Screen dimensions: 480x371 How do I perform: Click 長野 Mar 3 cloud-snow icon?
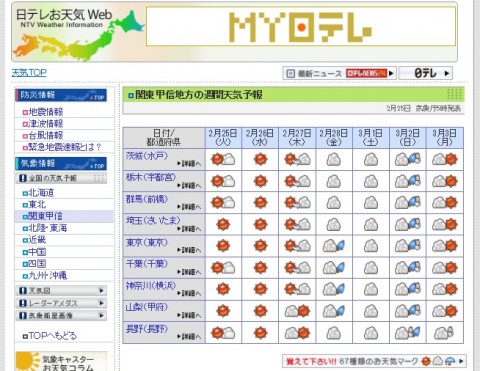pyautogui.click(x=444, y=333)
